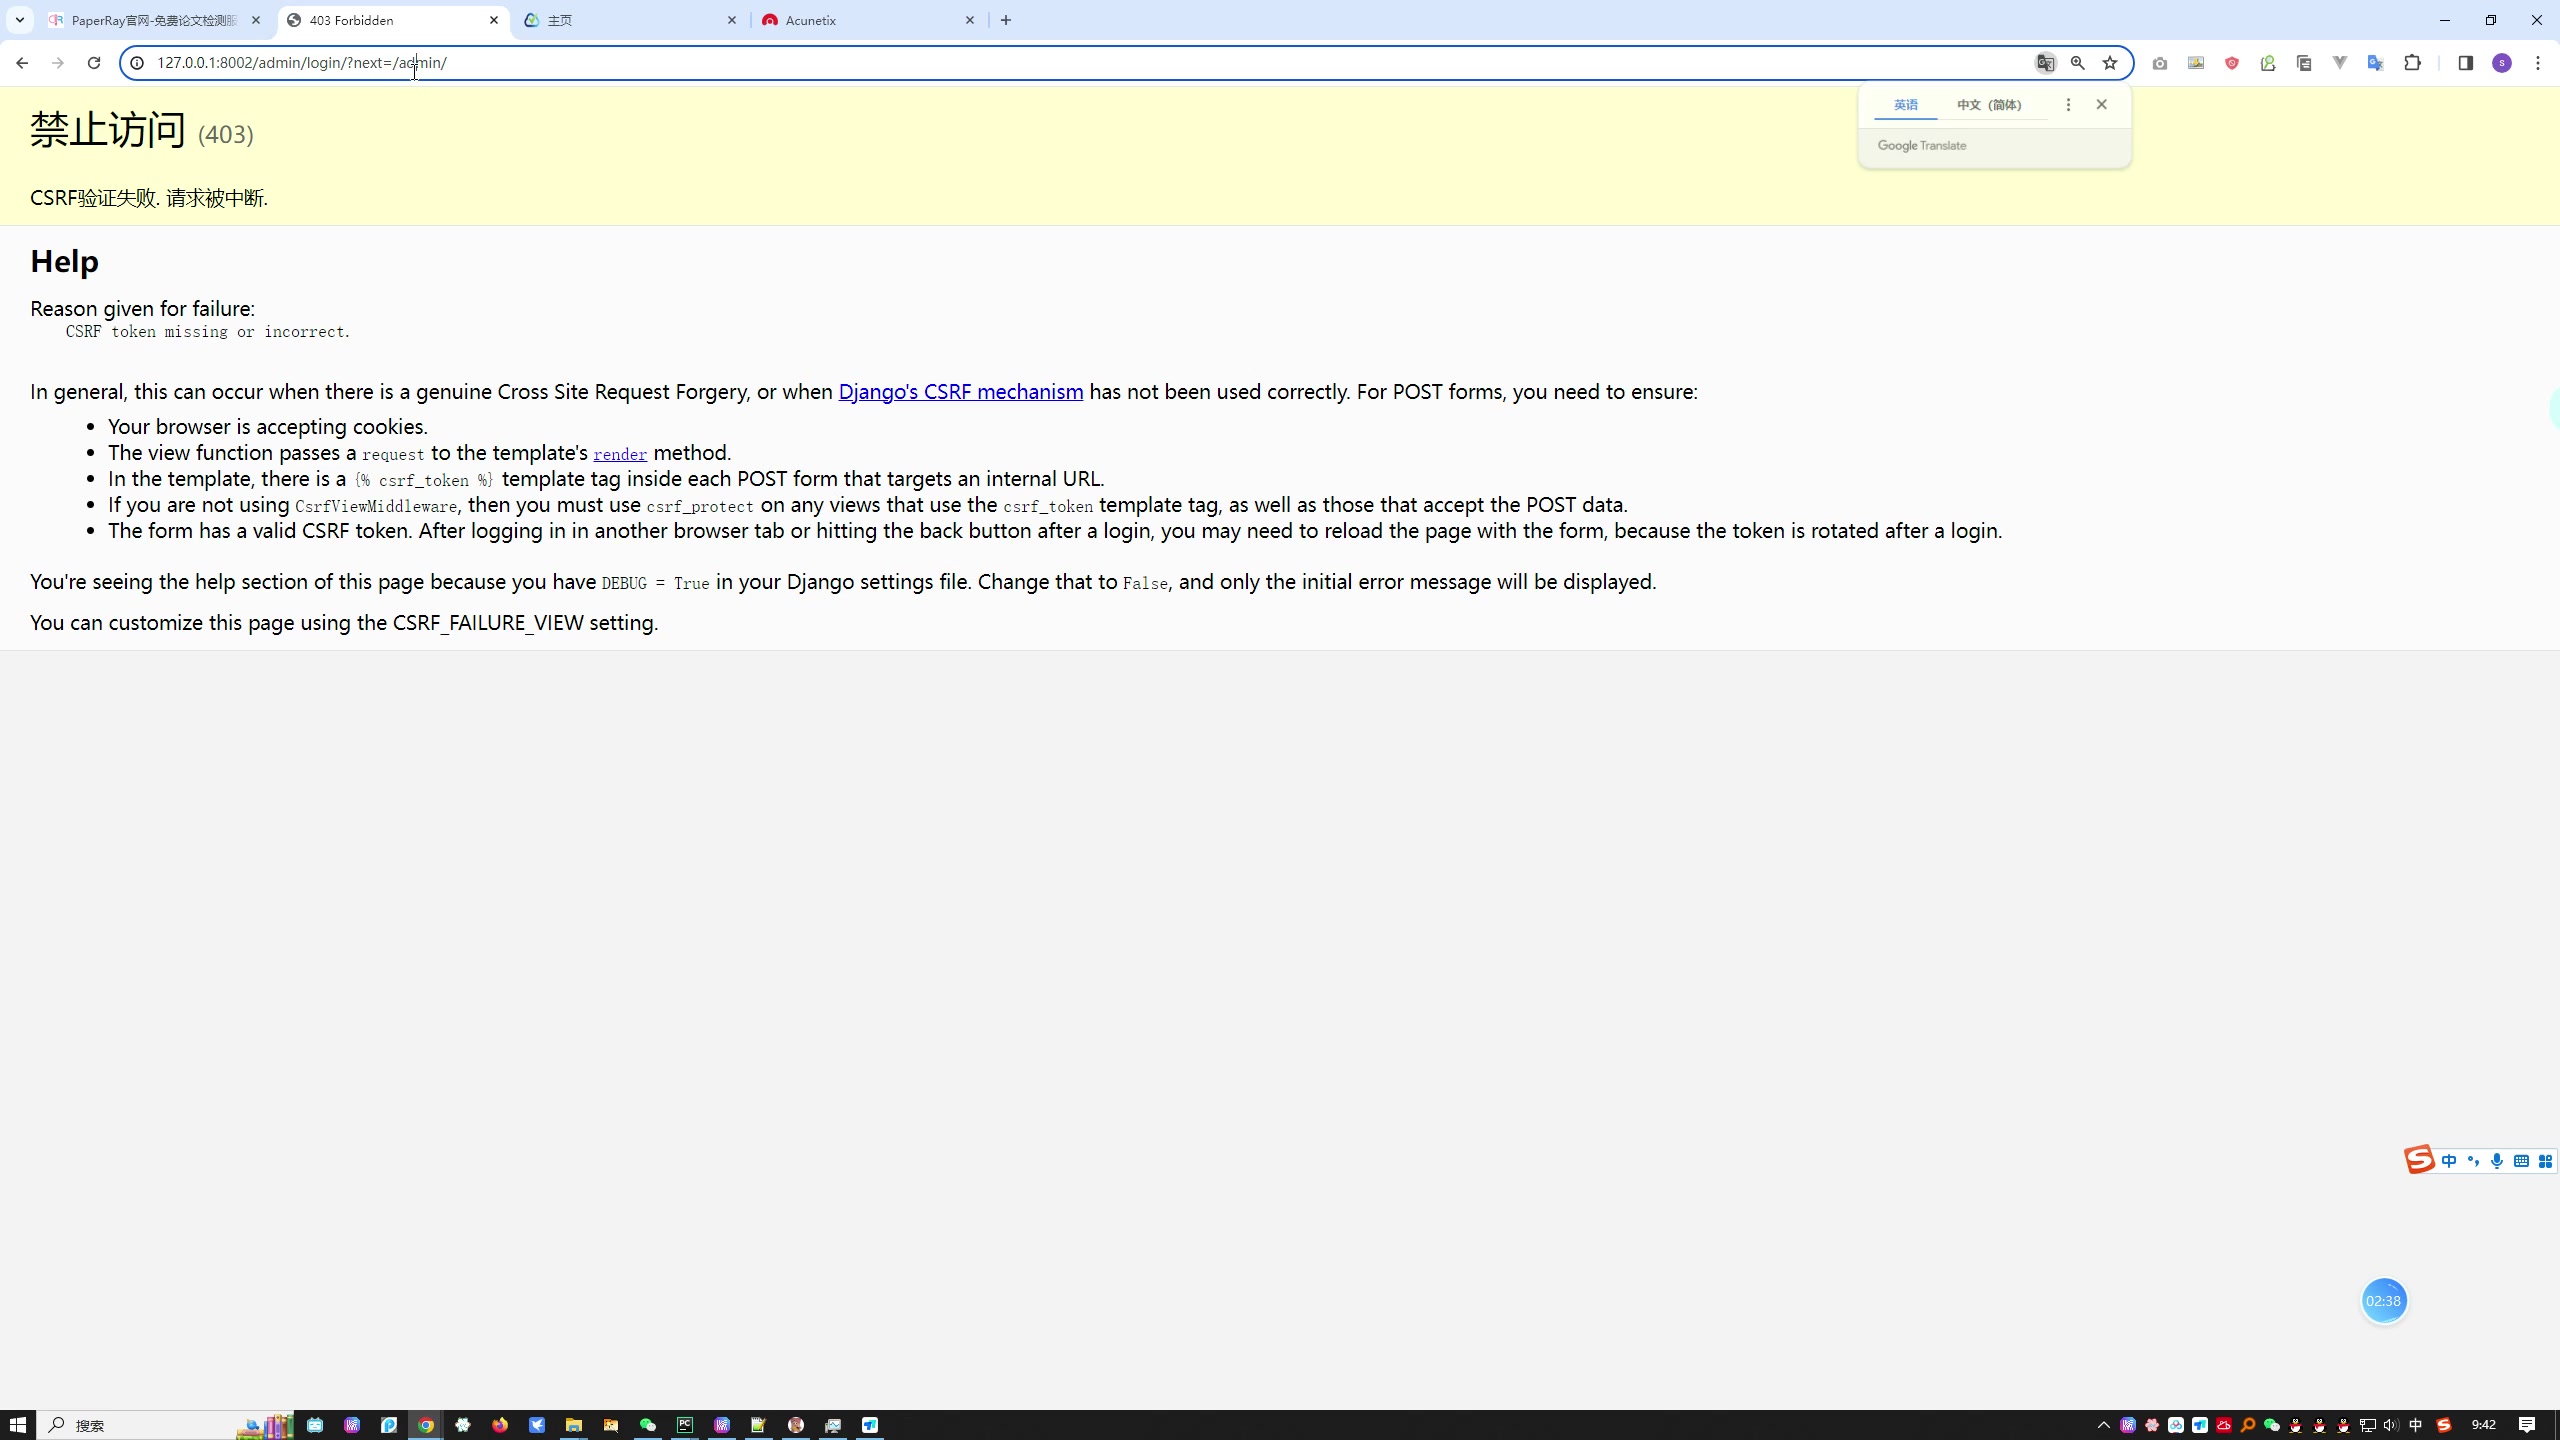Open the Chrome three-dot menu

click(x=2538, y=63)
